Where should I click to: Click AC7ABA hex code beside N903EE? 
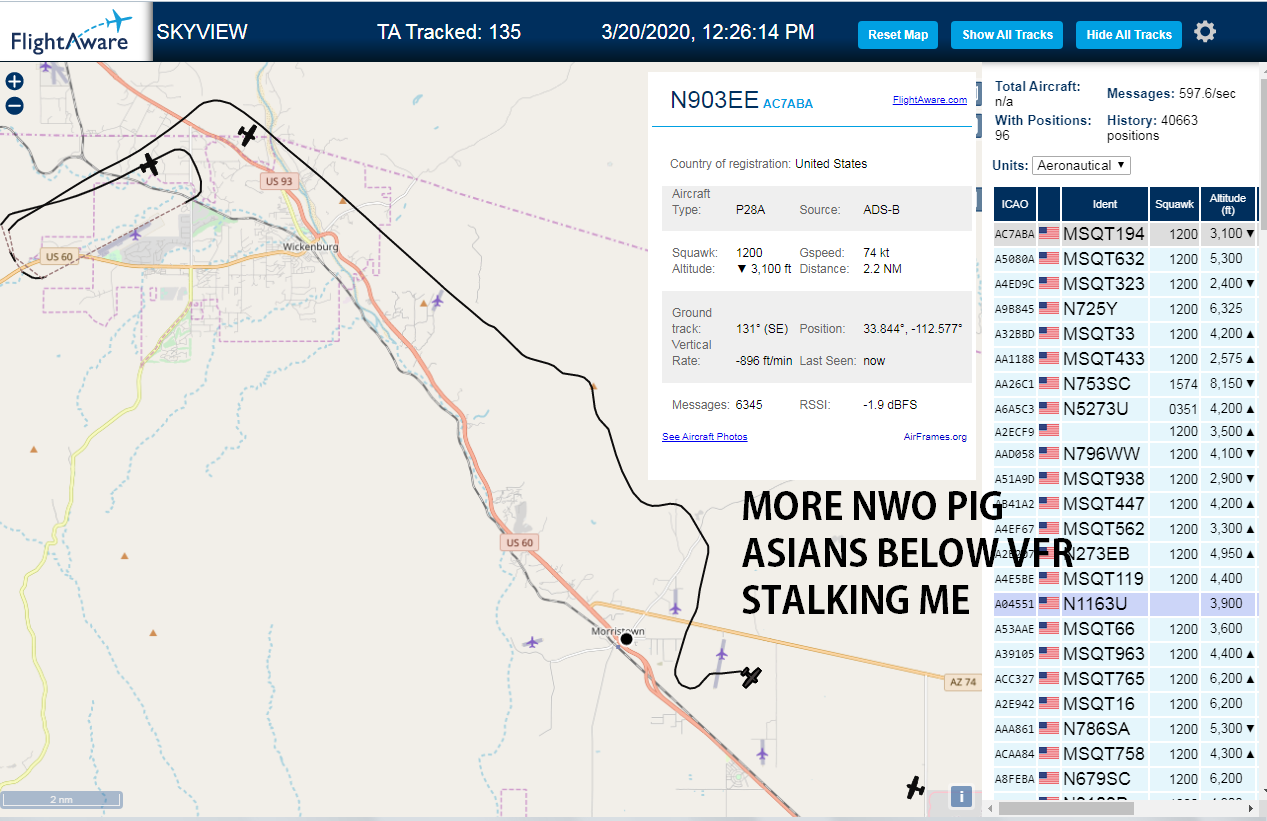(788, 103)
